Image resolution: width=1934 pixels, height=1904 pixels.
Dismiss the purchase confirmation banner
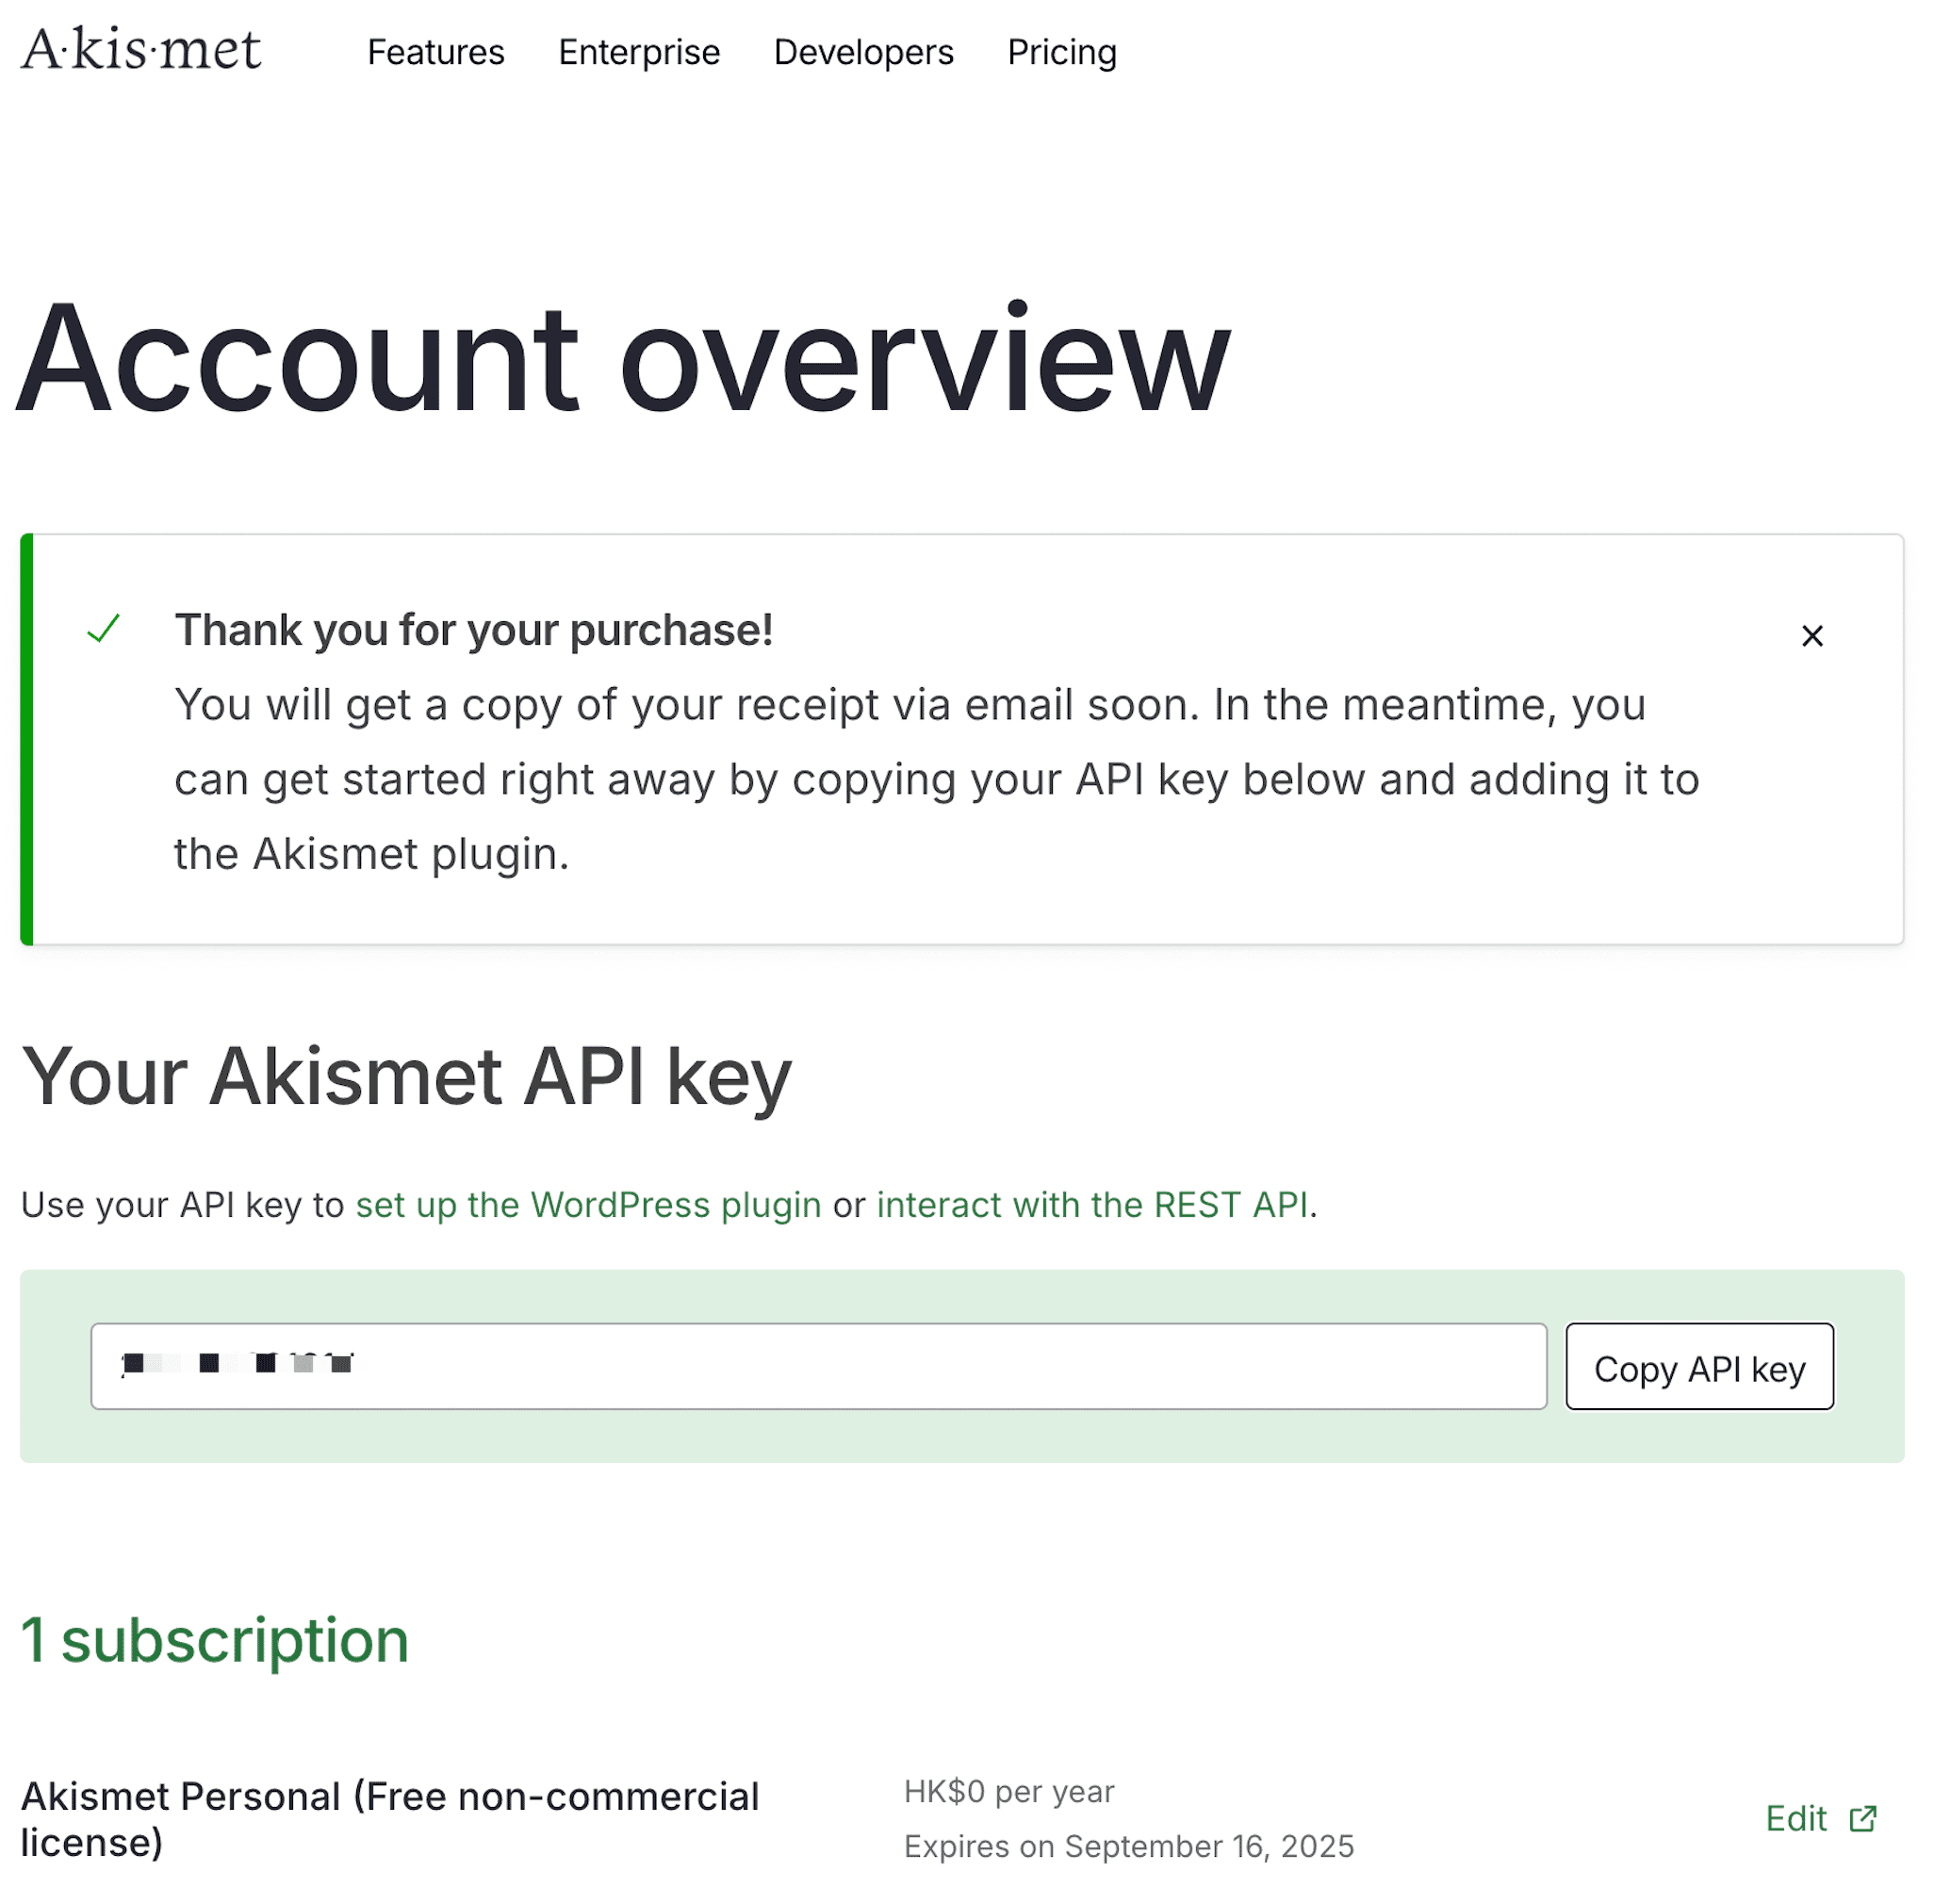pos(1812,636)
